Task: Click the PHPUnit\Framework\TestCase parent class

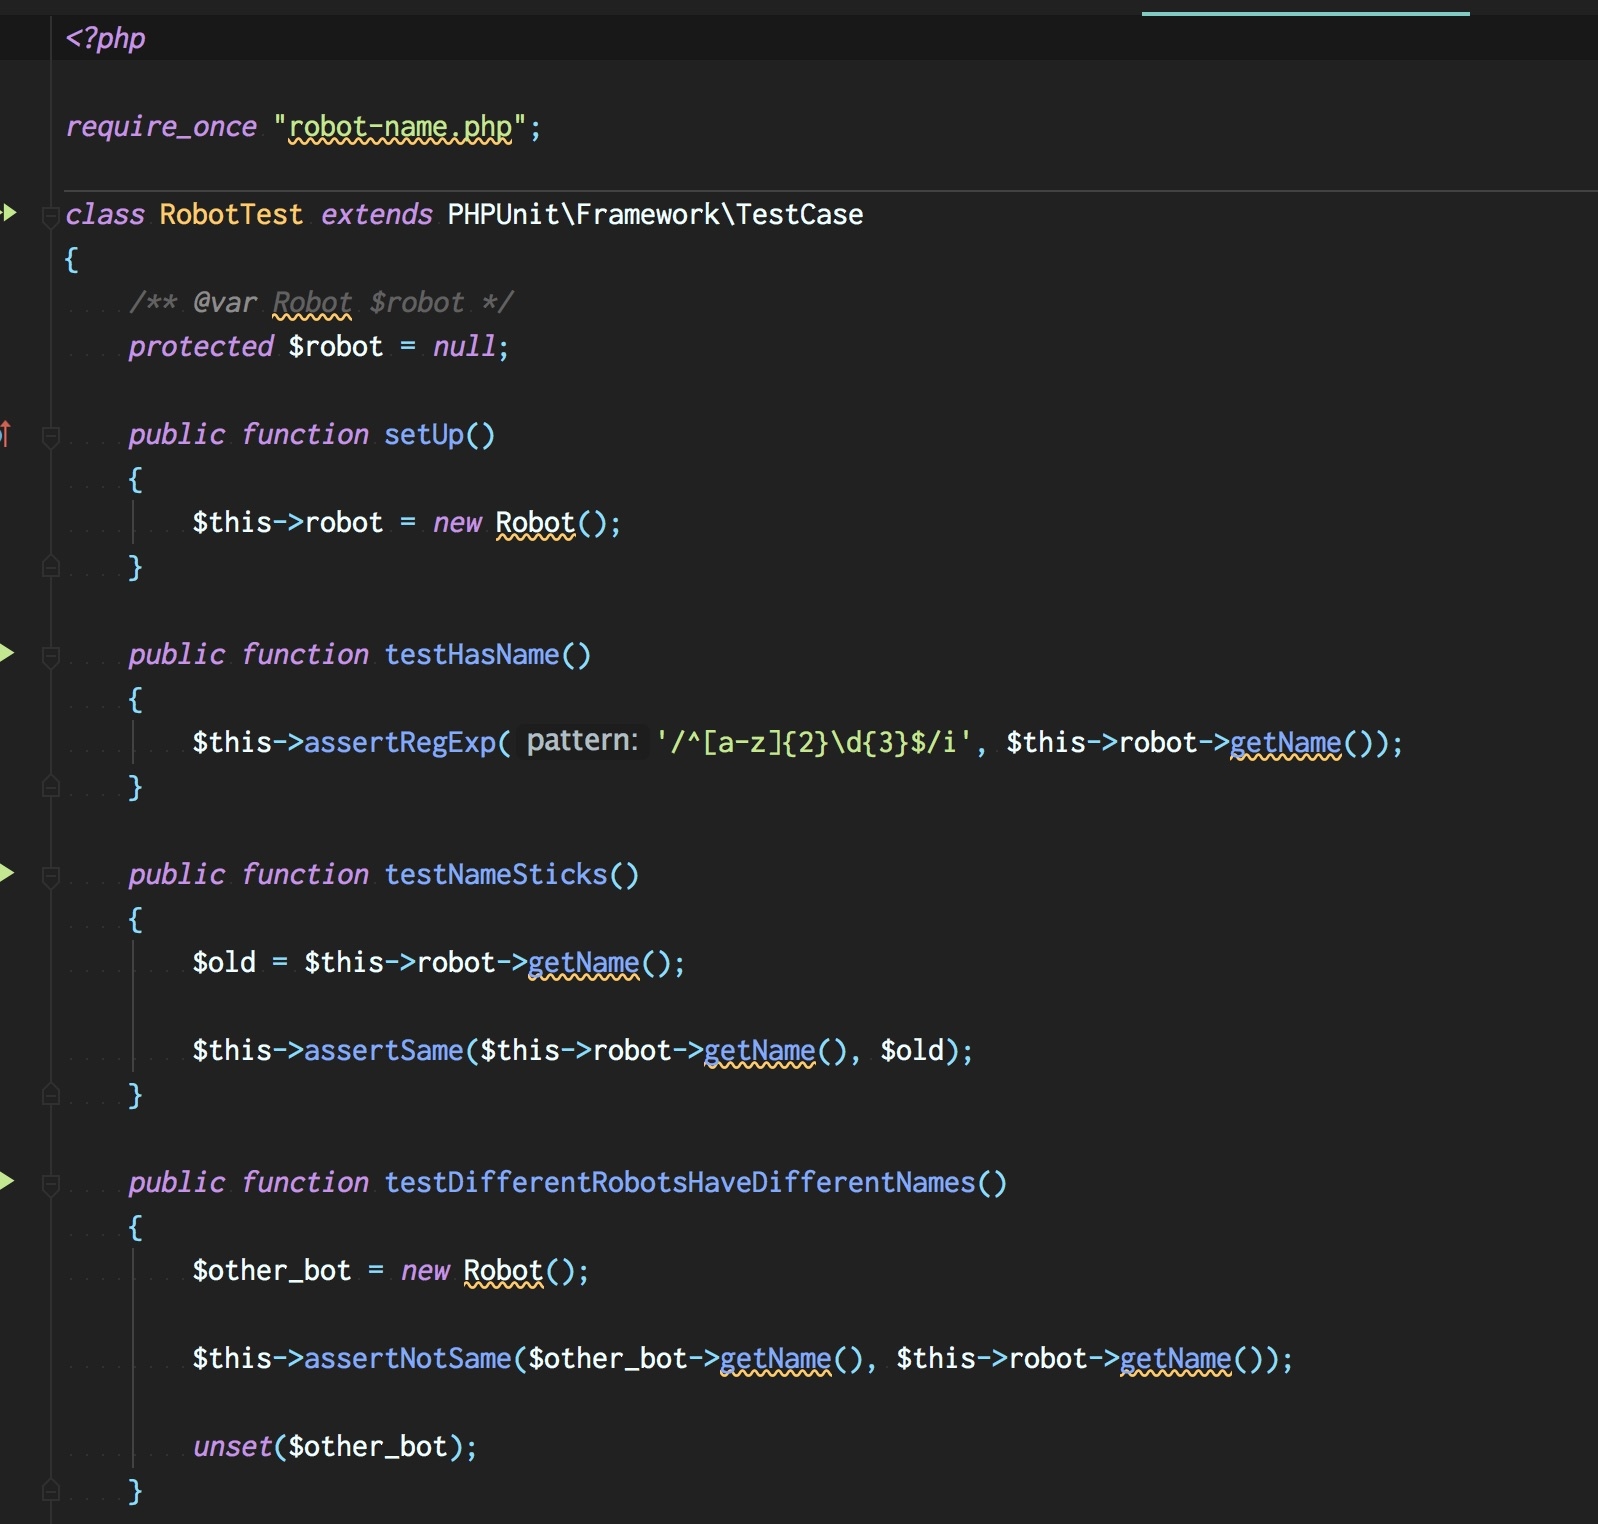Action: pos(655,214)
